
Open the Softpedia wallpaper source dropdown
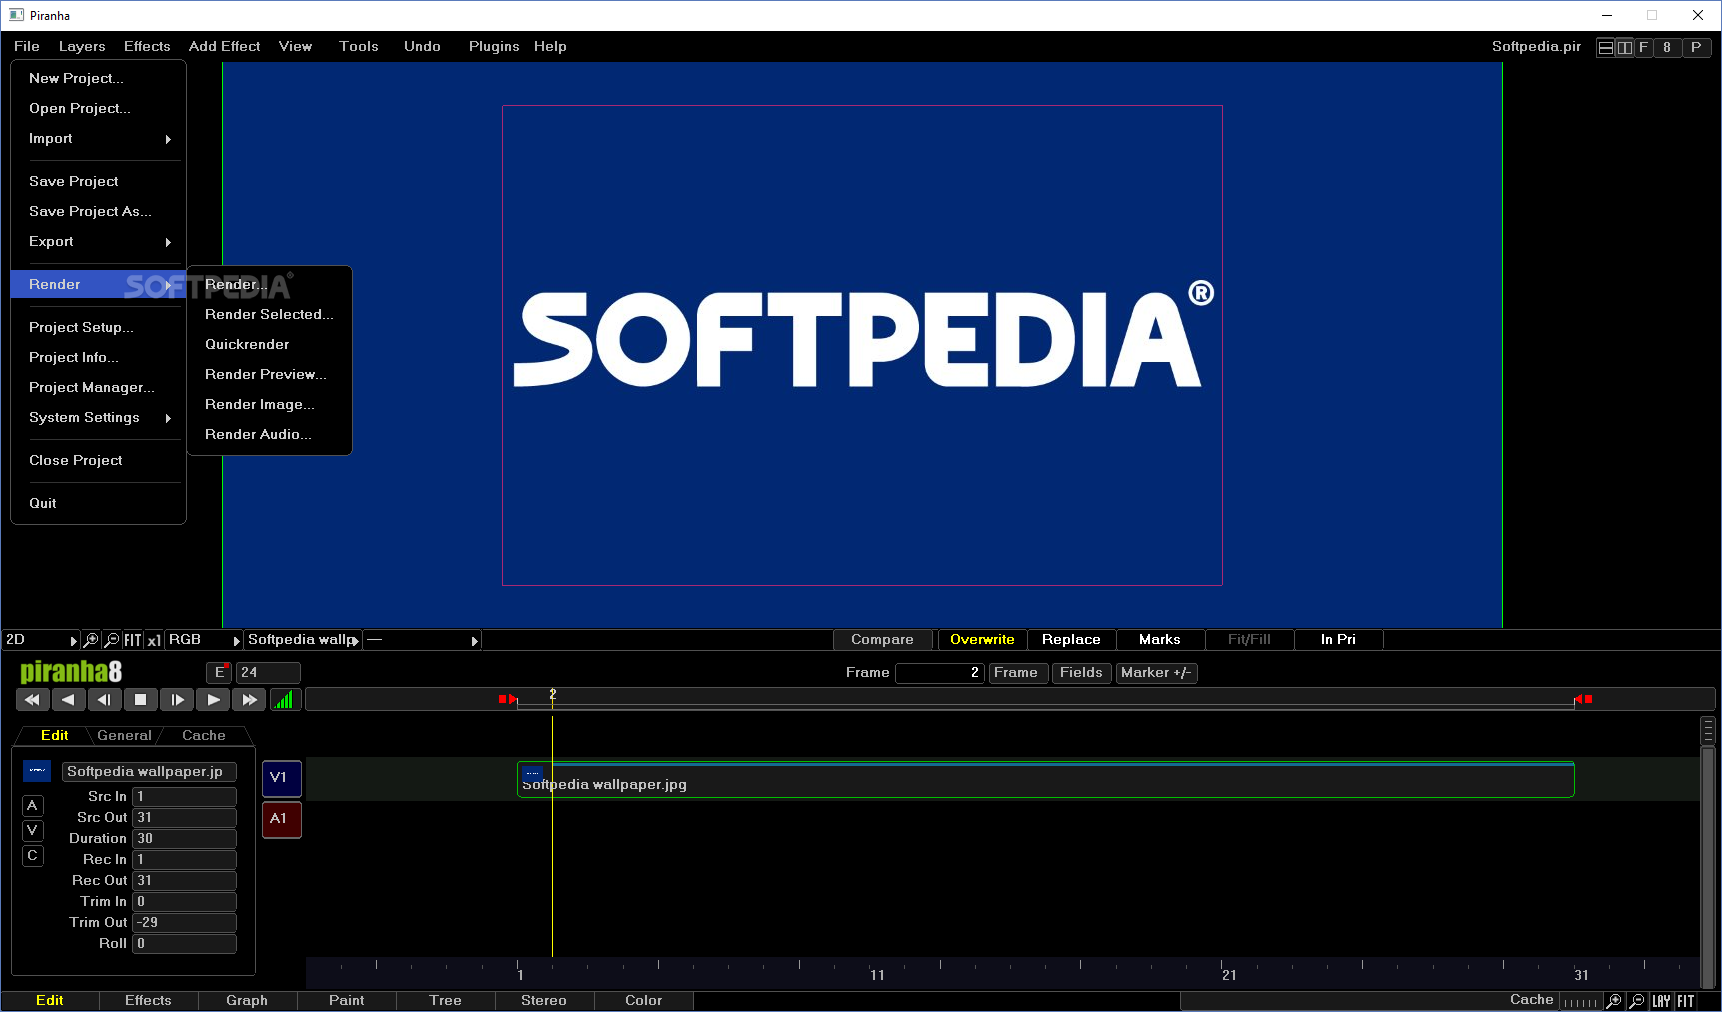(303, 640)
